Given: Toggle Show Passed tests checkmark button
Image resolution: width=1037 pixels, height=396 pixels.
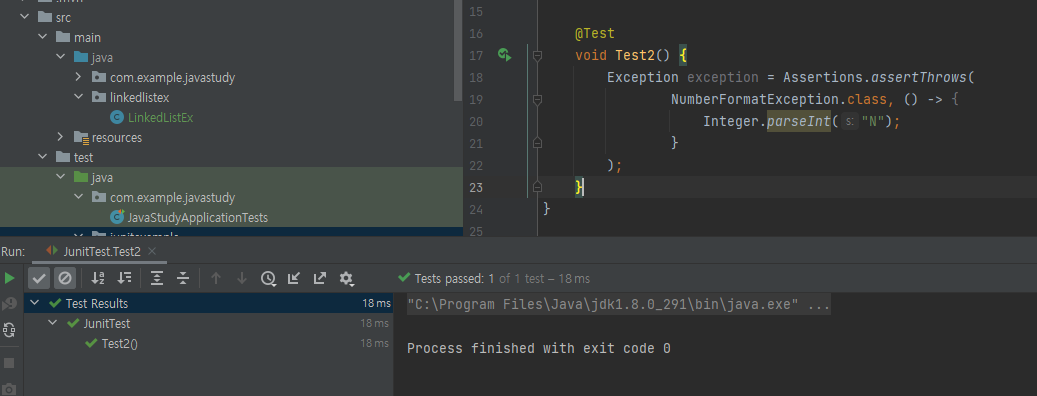Looking at the screenshot, I should pyautogui.click(x=39, y=278).
